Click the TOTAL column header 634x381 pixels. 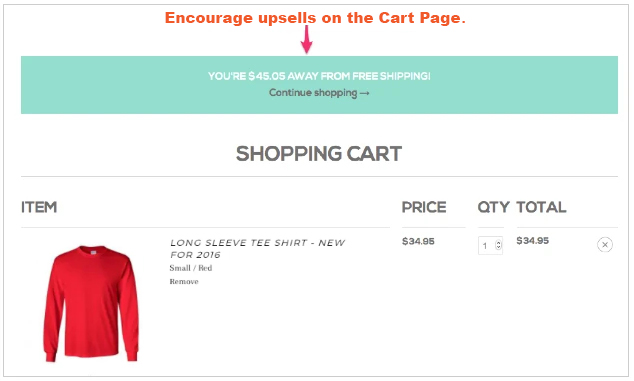click(541, 207)
